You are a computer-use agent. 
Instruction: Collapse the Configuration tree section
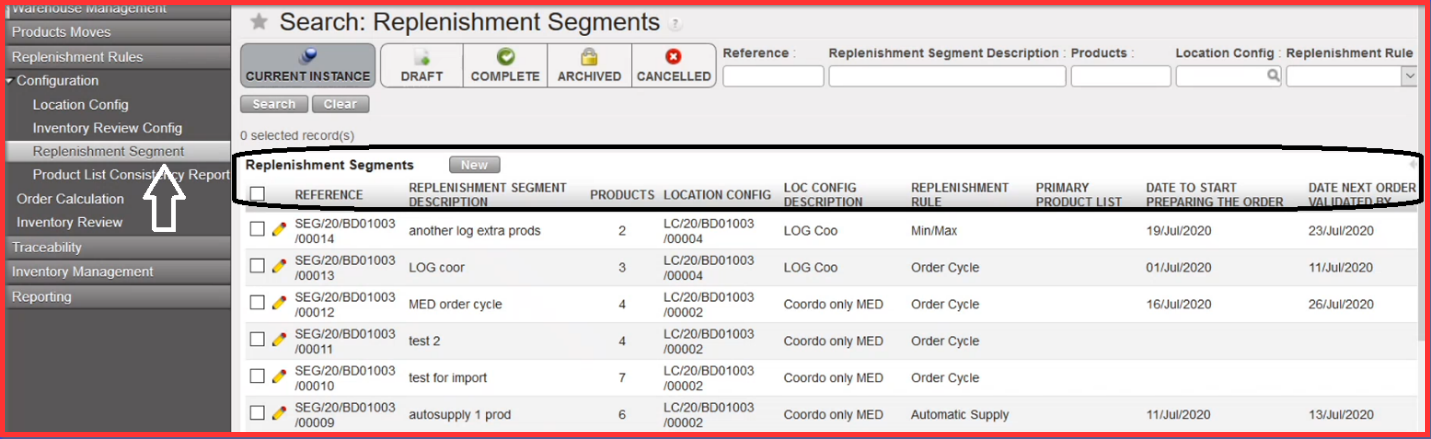point(10,81)
